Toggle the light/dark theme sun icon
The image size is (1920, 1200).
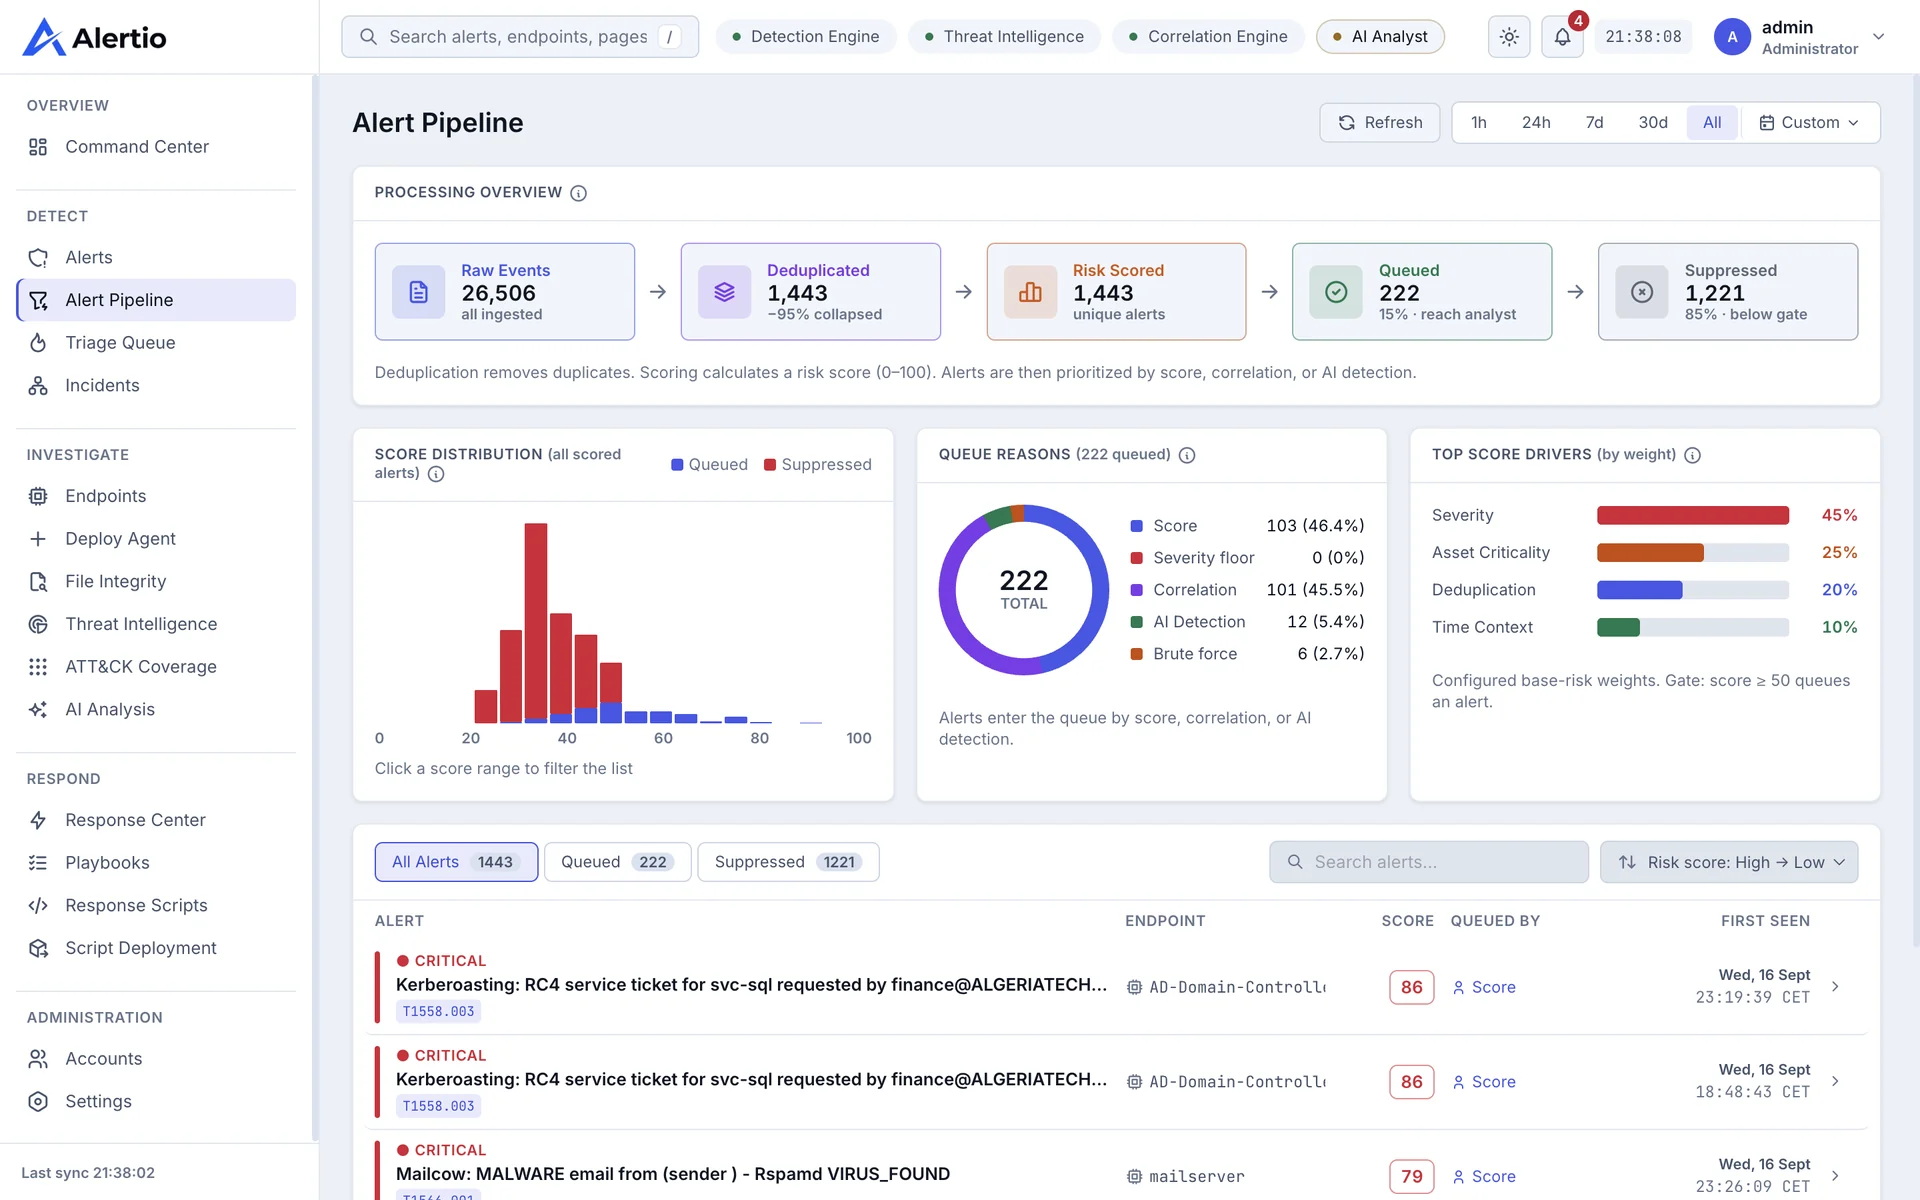[x=1509, y=37]
